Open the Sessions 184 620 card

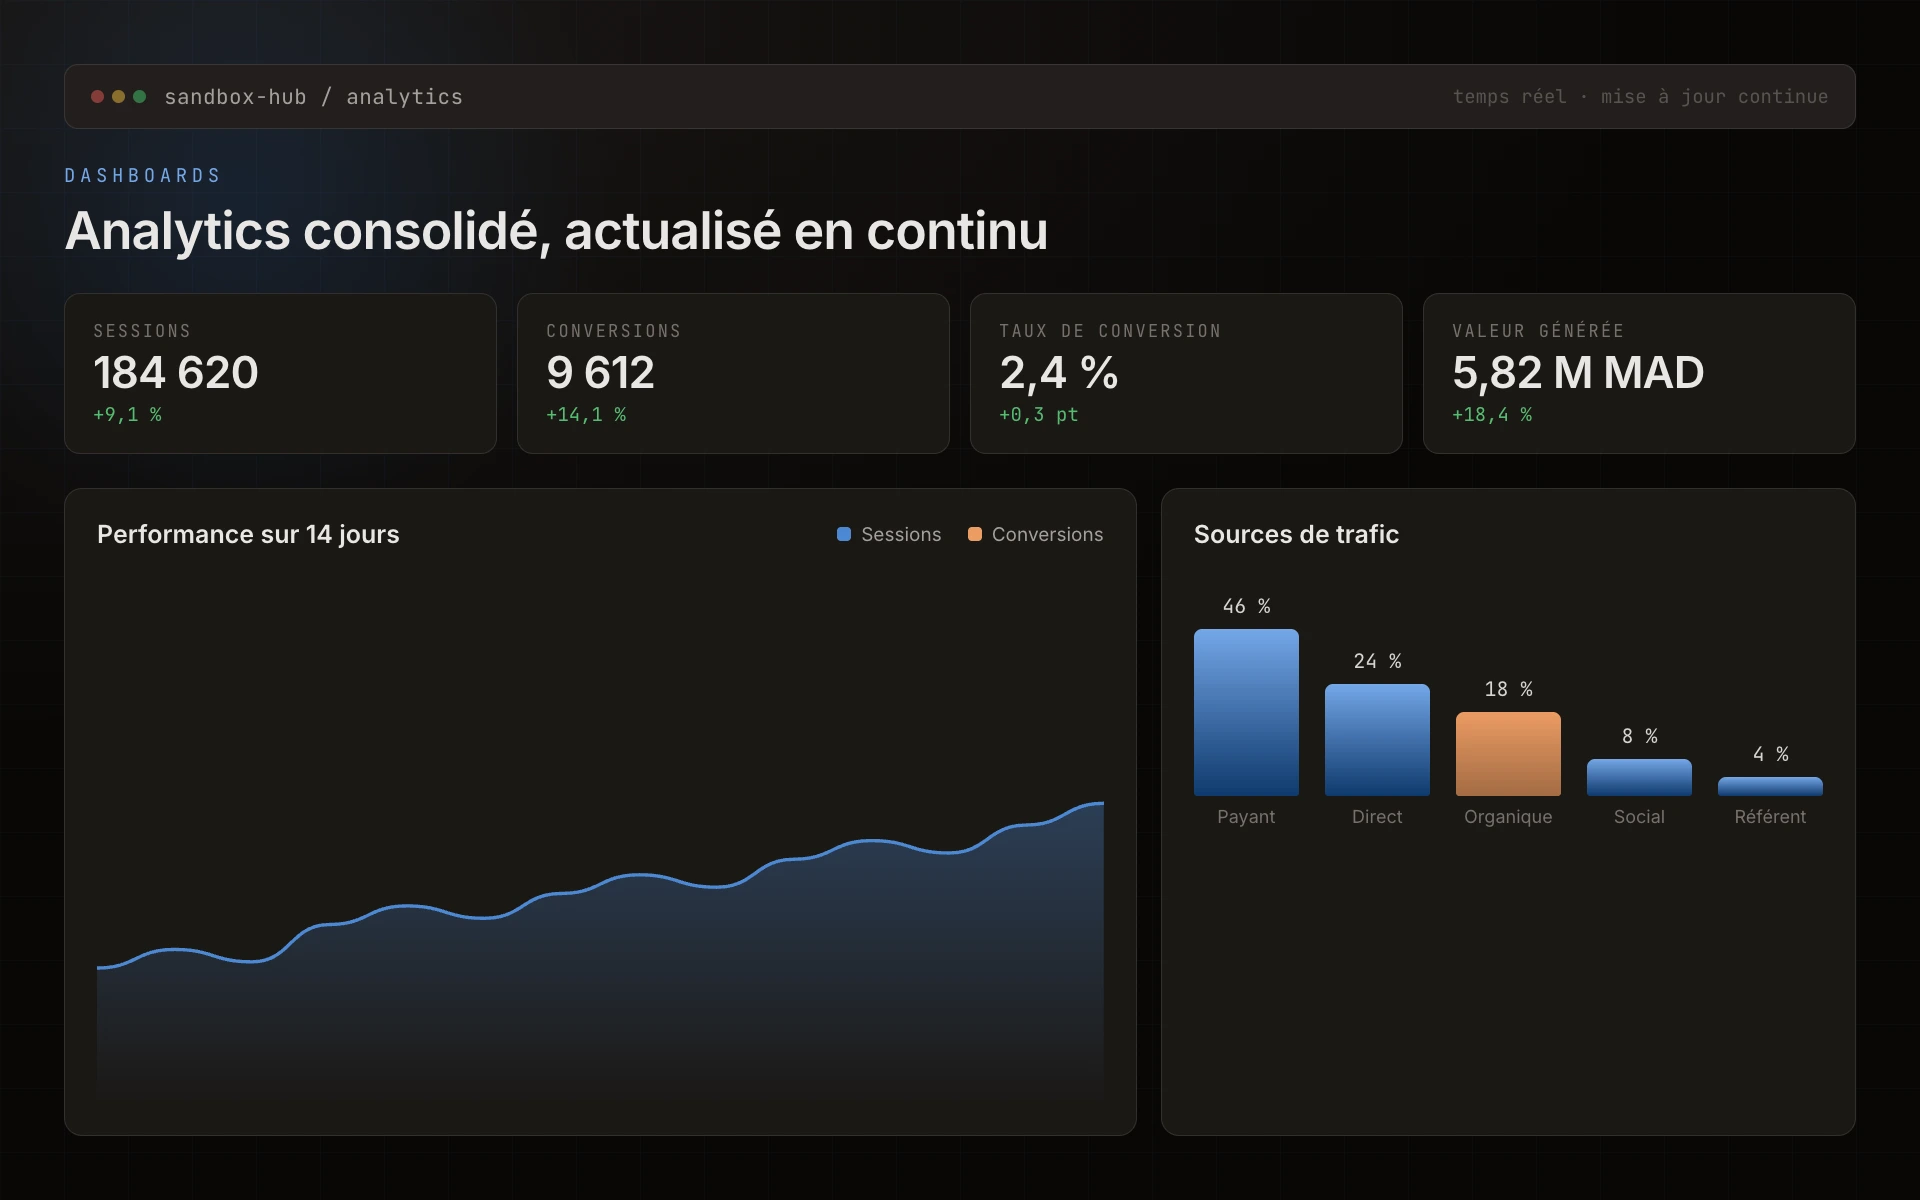(x=280, y=373)
